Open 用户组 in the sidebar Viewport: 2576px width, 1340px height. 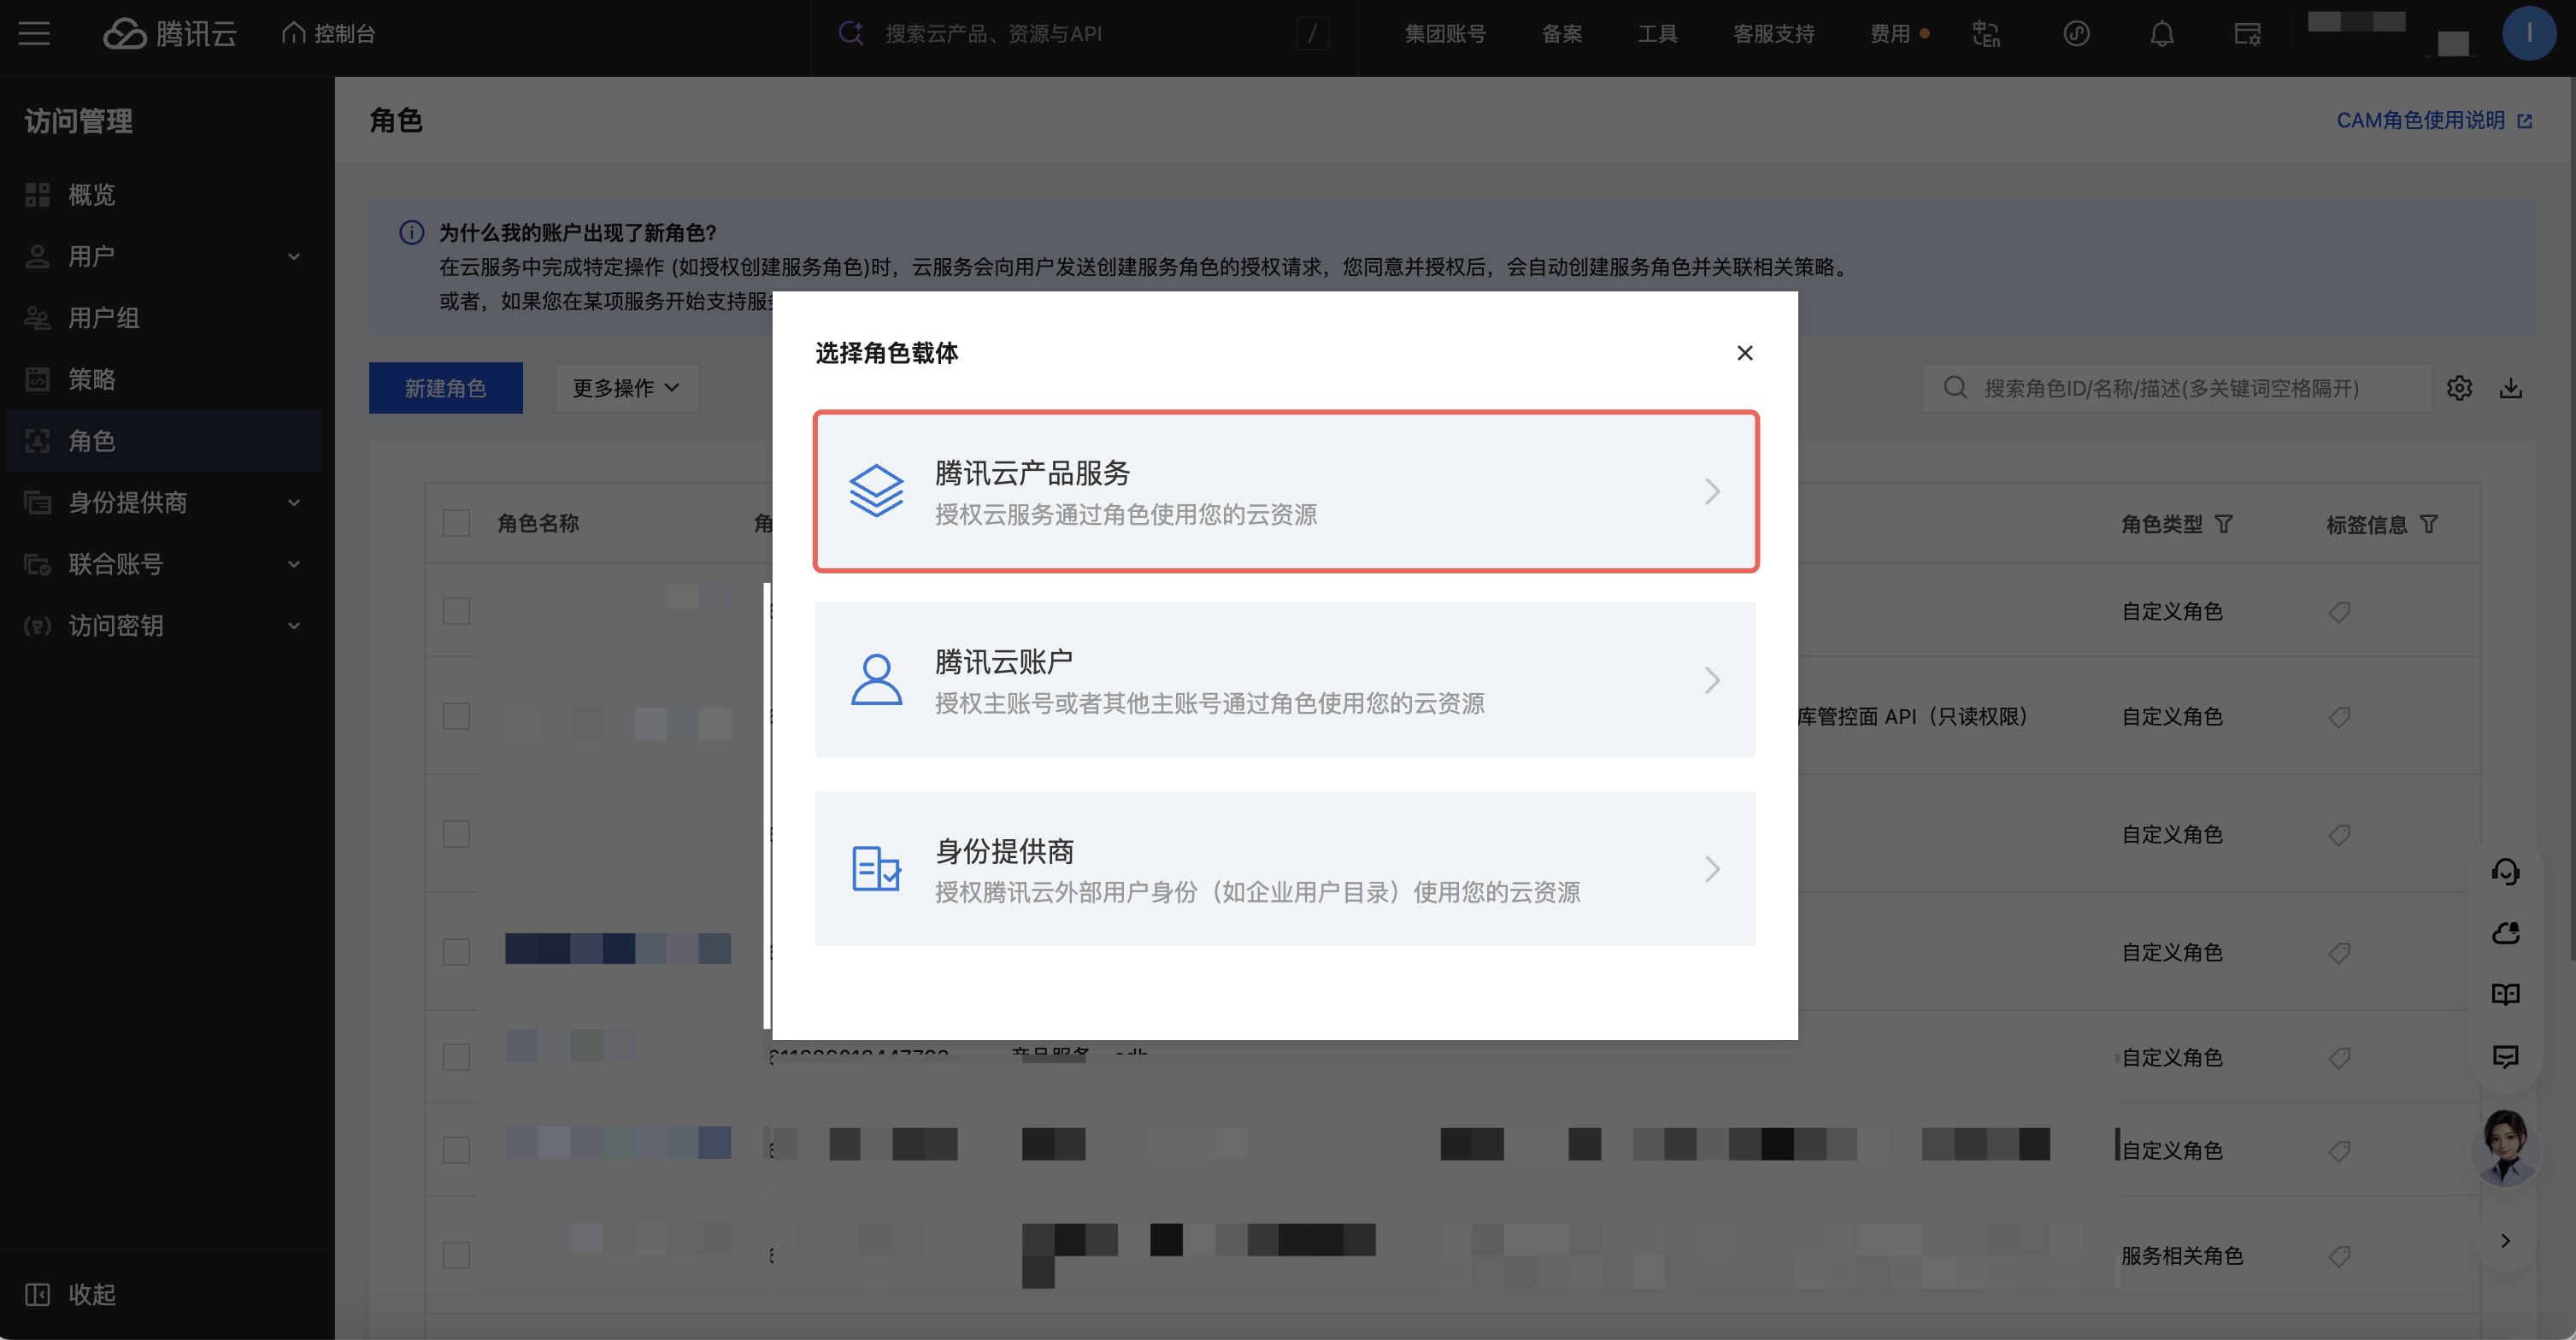[164, 318]
